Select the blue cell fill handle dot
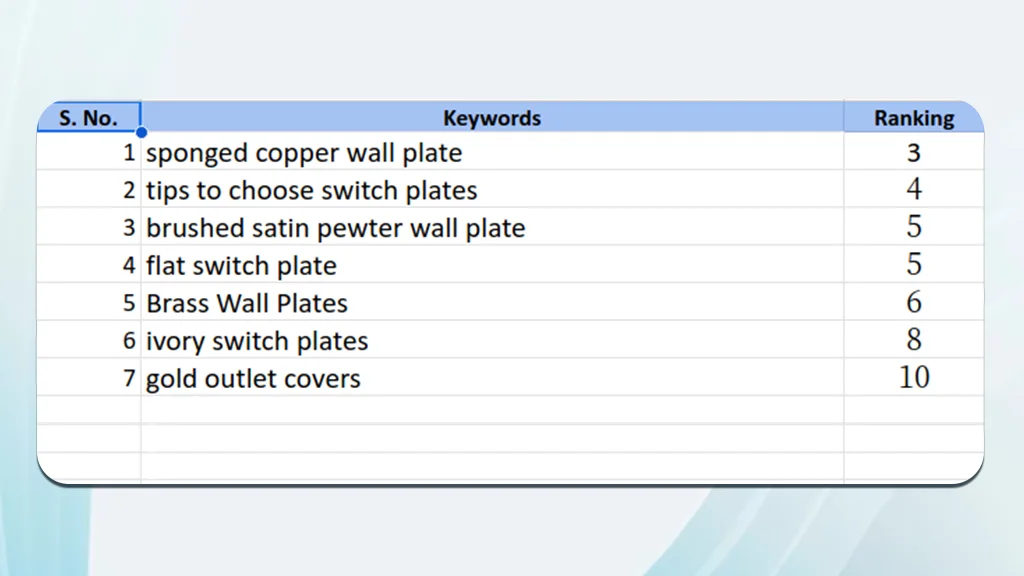Image resolution: width=1024 pixels, height=576 pixels. pos(141,132)
